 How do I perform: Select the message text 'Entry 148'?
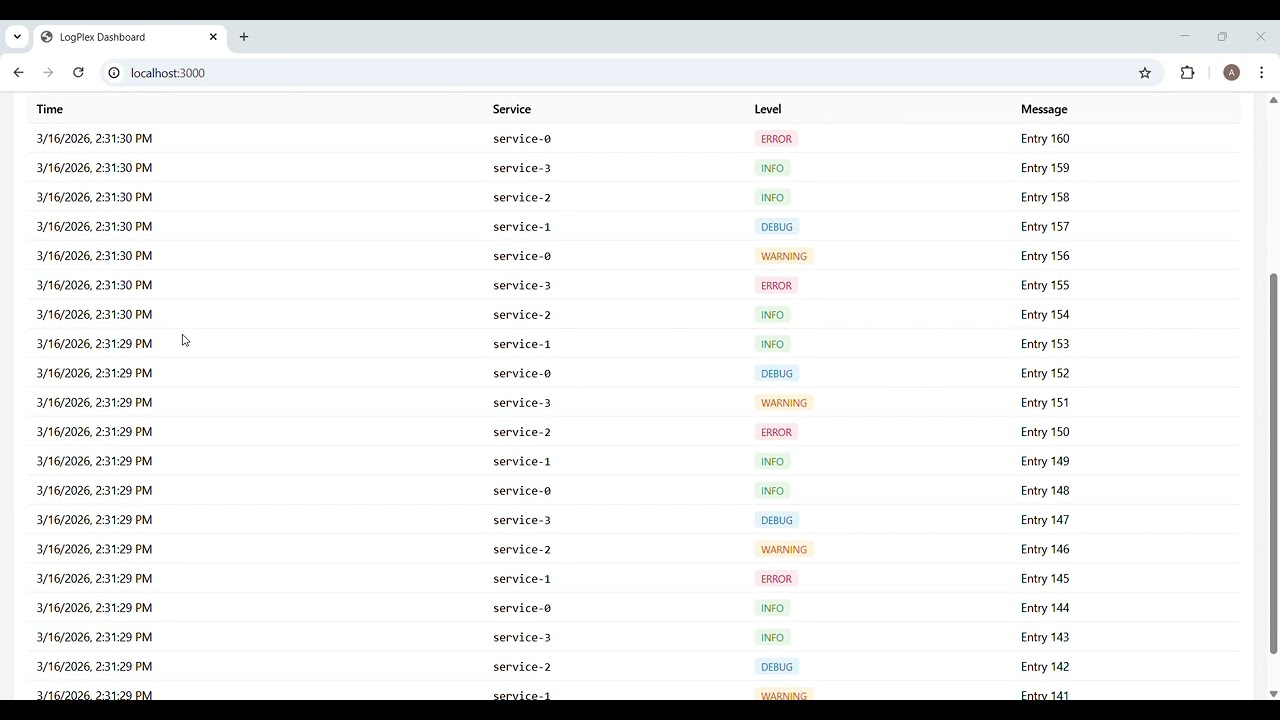point(1045,490)
